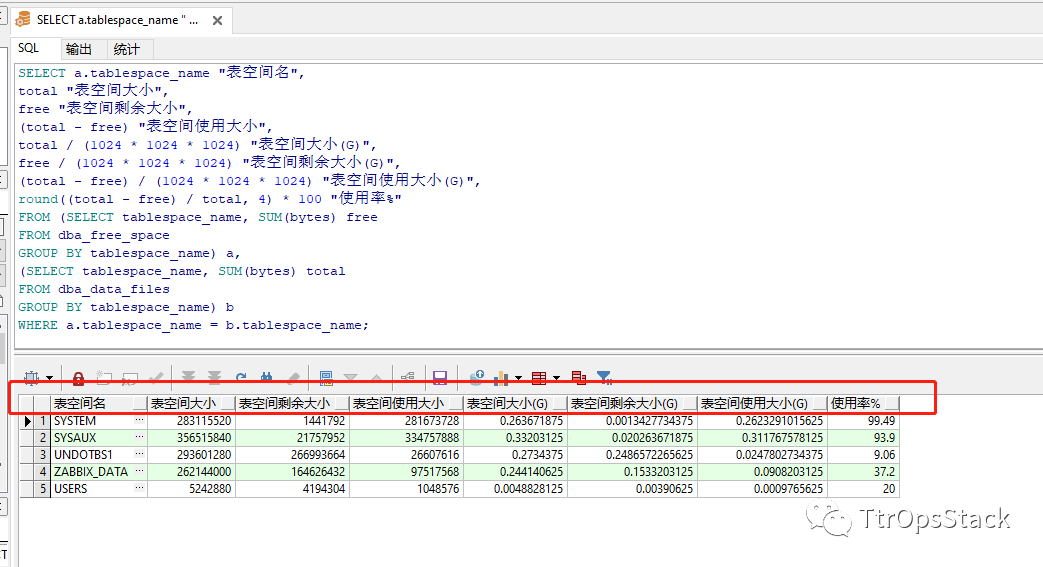The image size is (1043, 567).
Task: Click the linked query icon
Action: tap(408, 377)
